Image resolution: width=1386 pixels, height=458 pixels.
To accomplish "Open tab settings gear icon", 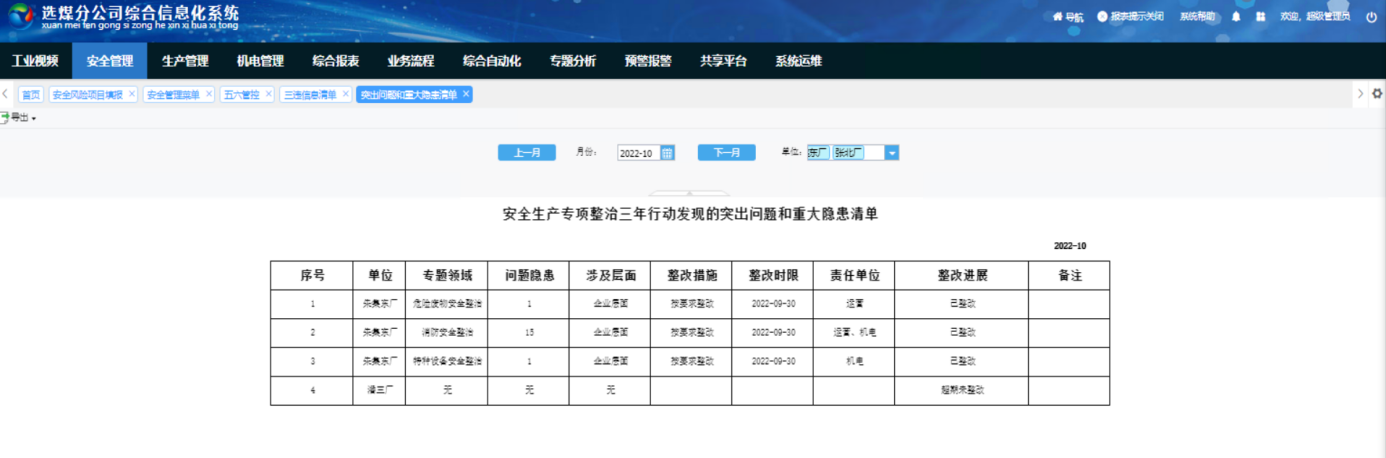I will [x=1377, y=93].
